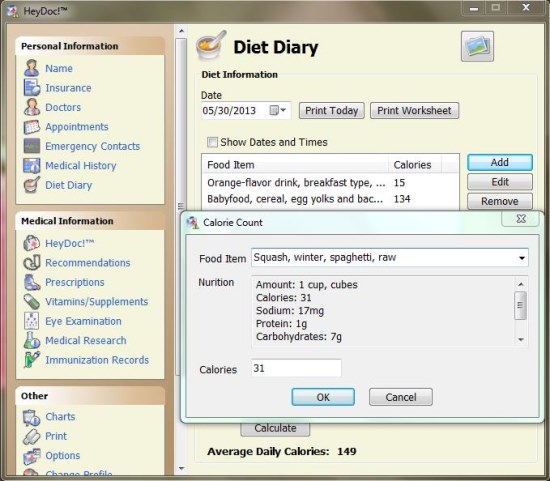The image size is (550, 481).
Task: Open the Recommendations link
Action: point(88,263)
